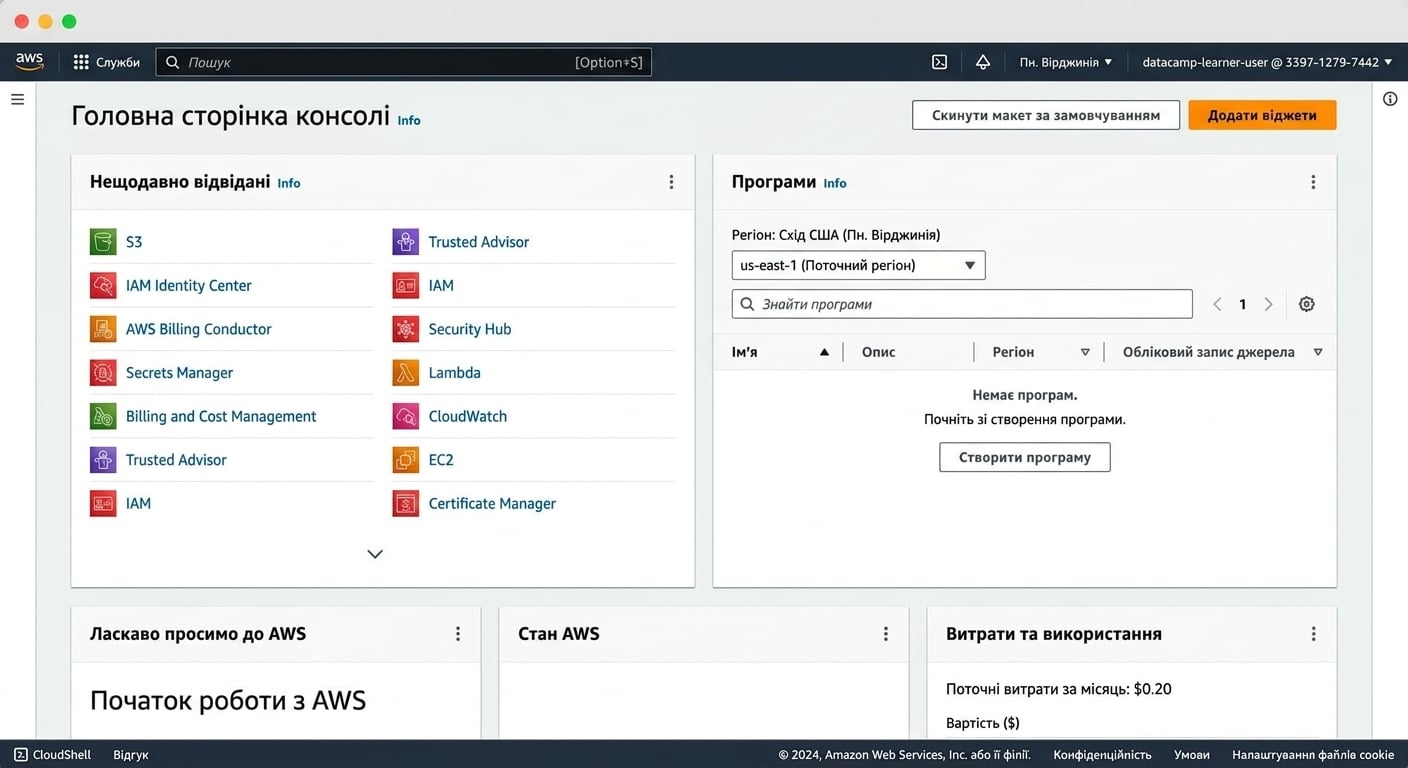The image size is (1408, 768).
Task: Open Trusted Advisor link below Billing and Cost Management
Action: 176,460
